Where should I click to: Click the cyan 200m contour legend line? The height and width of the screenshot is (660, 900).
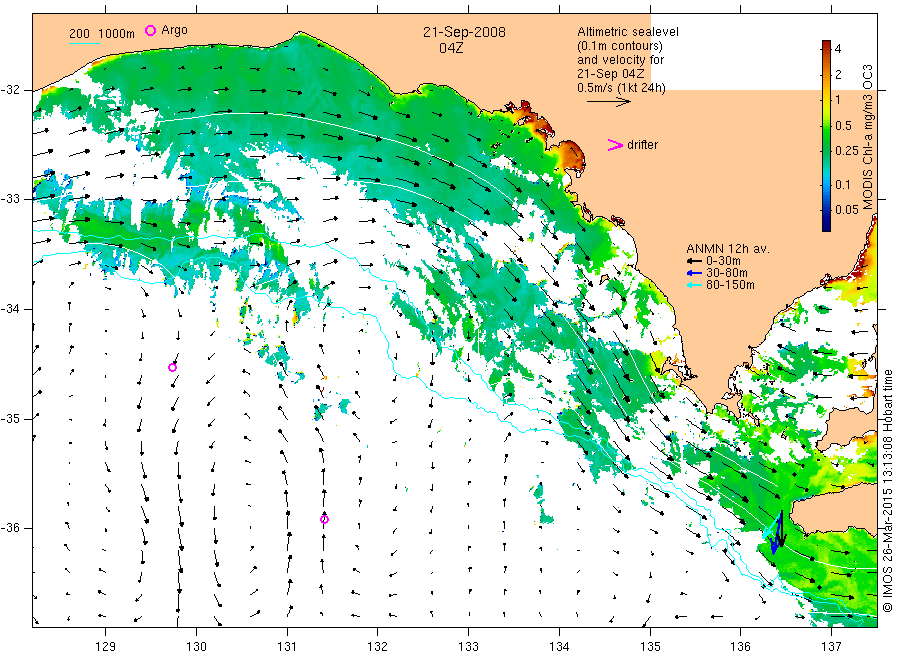(x=84, y=42)
